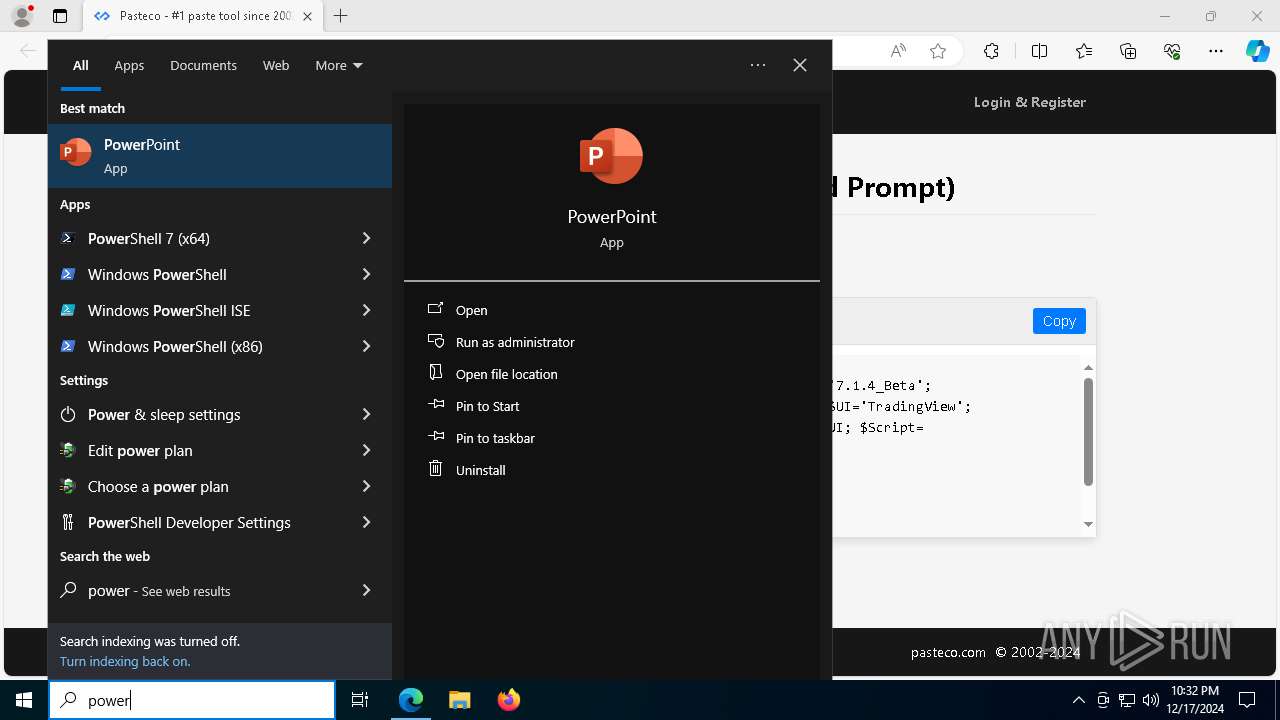Click large PowerPoint icon in preview pane
The image size is (1280, 720).
click(611, 156)
